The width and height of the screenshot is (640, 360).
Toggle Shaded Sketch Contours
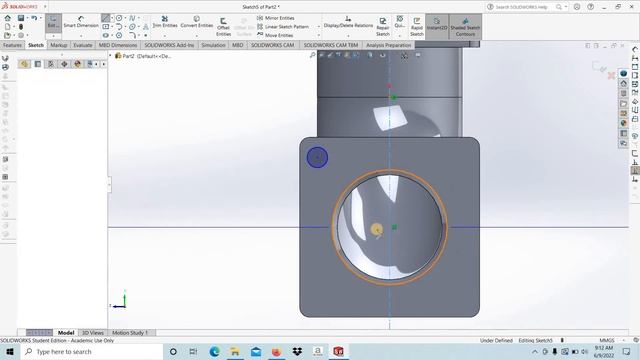(x=465, y=27)
